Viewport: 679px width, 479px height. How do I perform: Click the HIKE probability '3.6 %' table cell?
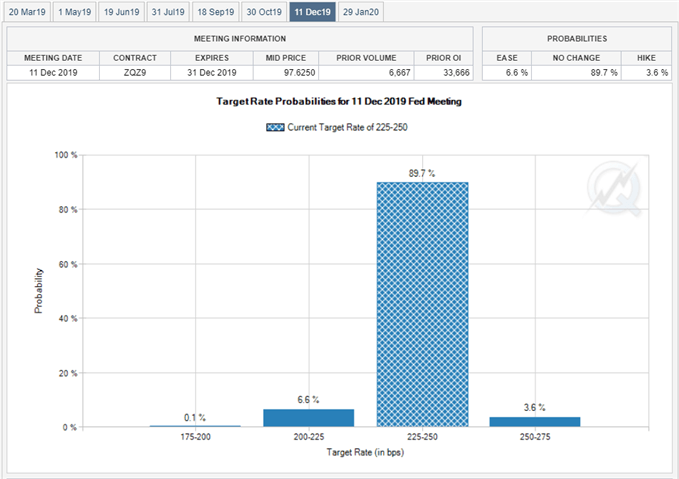pyautogui.click(x=647, y=73)
